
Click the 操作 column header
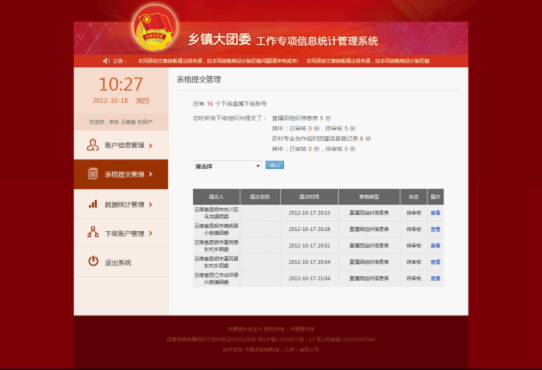click(436, 197)
